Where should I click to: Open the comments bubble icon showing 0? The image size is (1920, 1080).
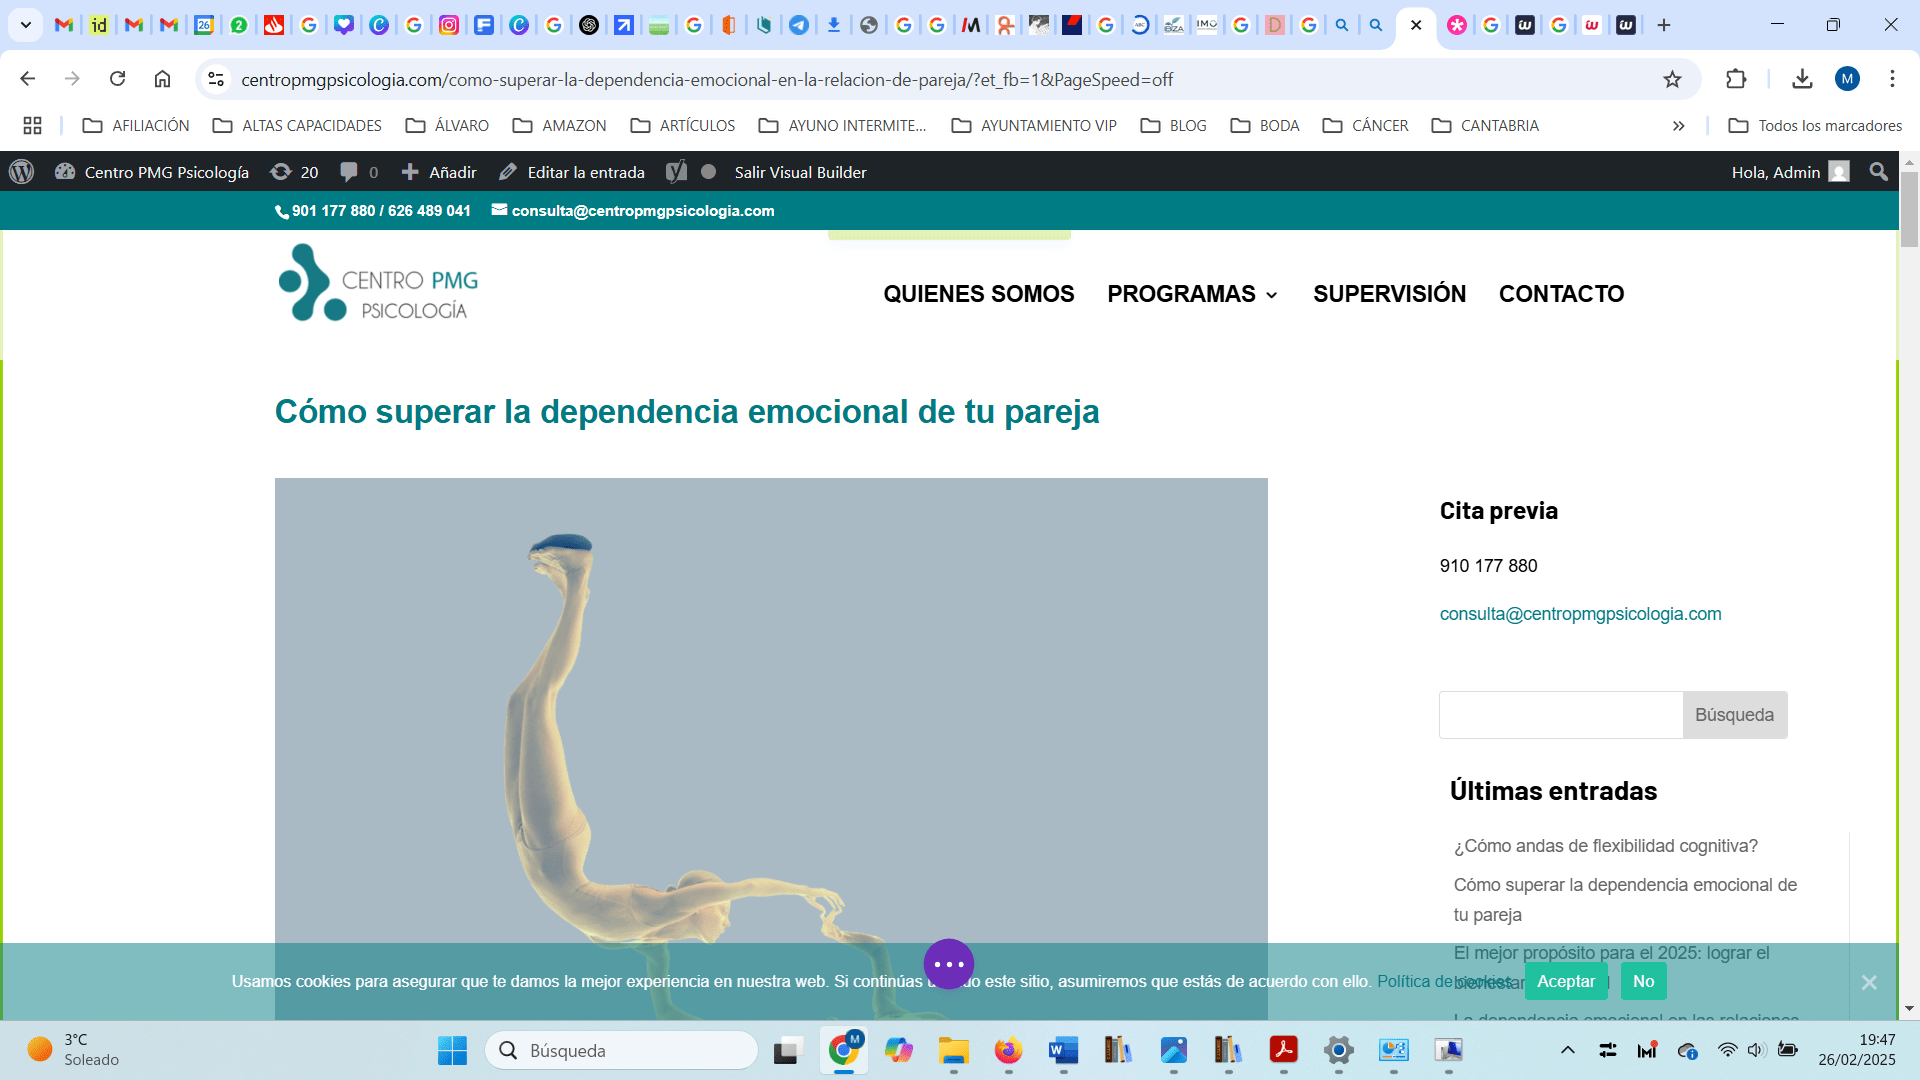[x=359, y=172]
